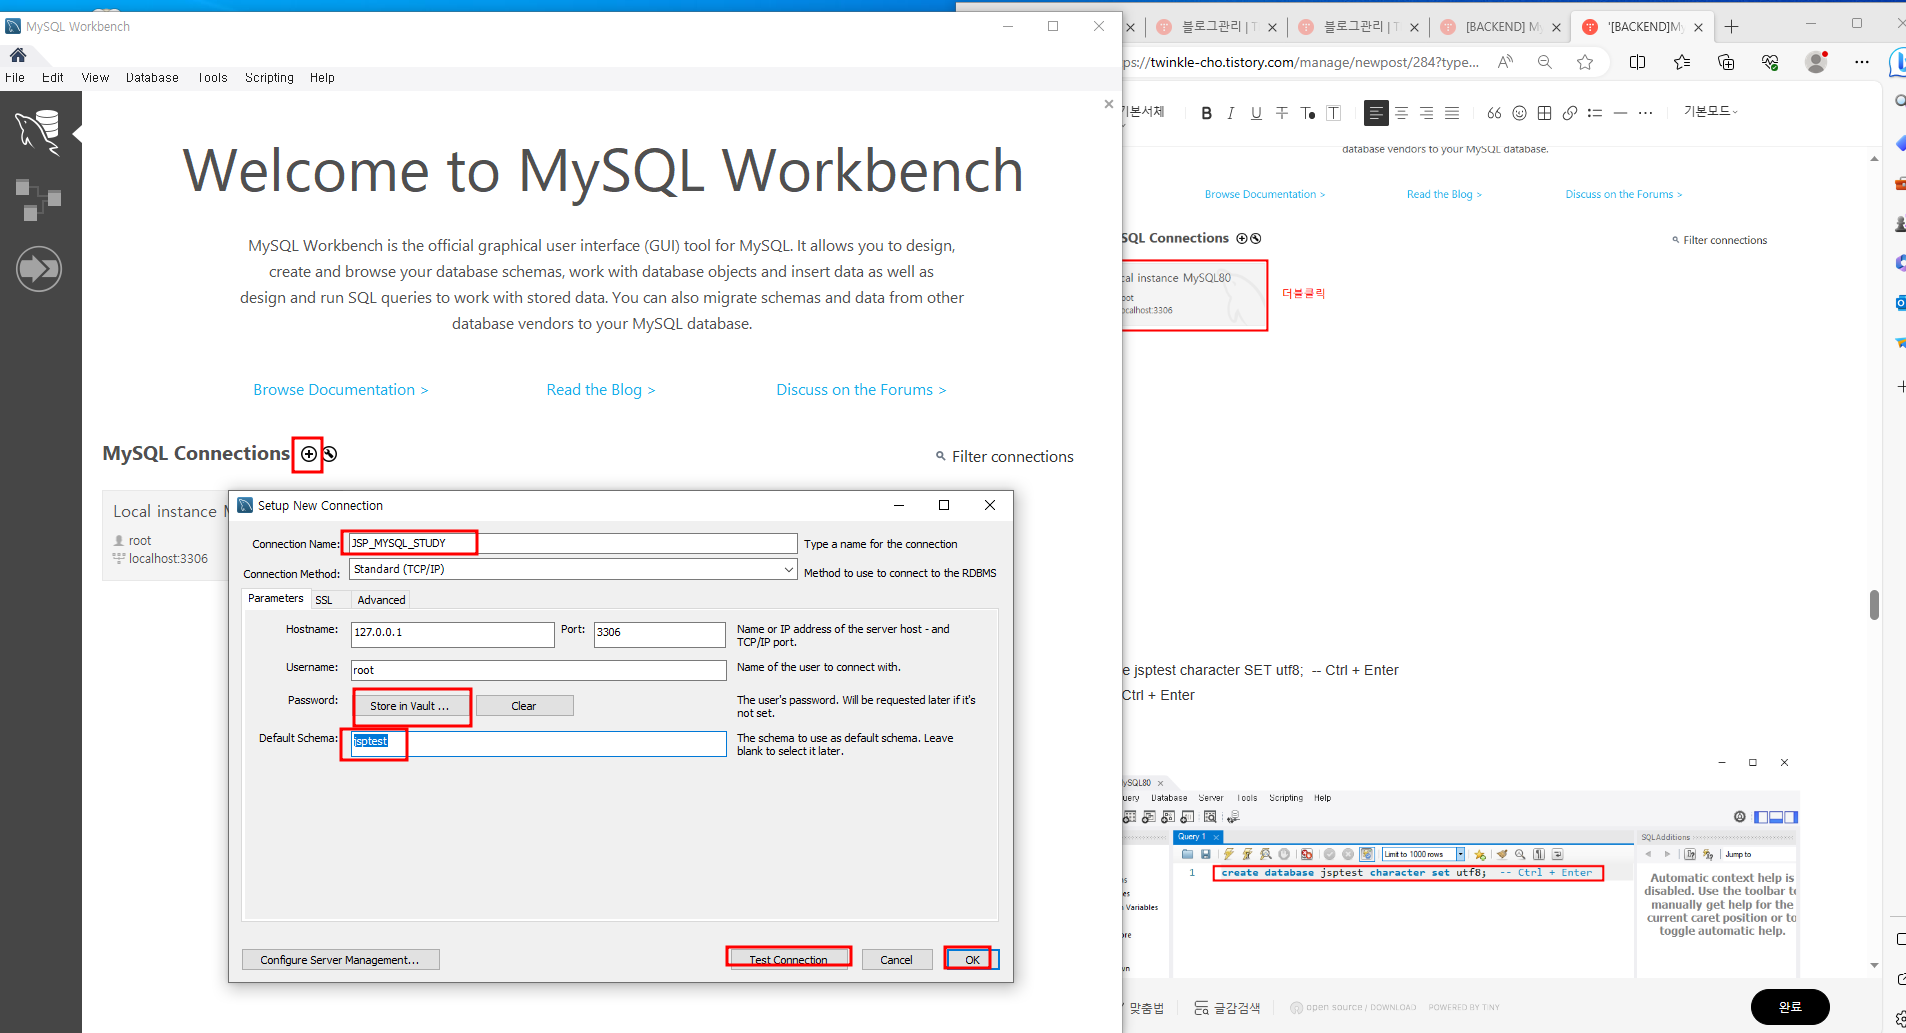Open text background tool in blog editor
Viewport: 1906px width, 1033px height.
coord(1333,113)
